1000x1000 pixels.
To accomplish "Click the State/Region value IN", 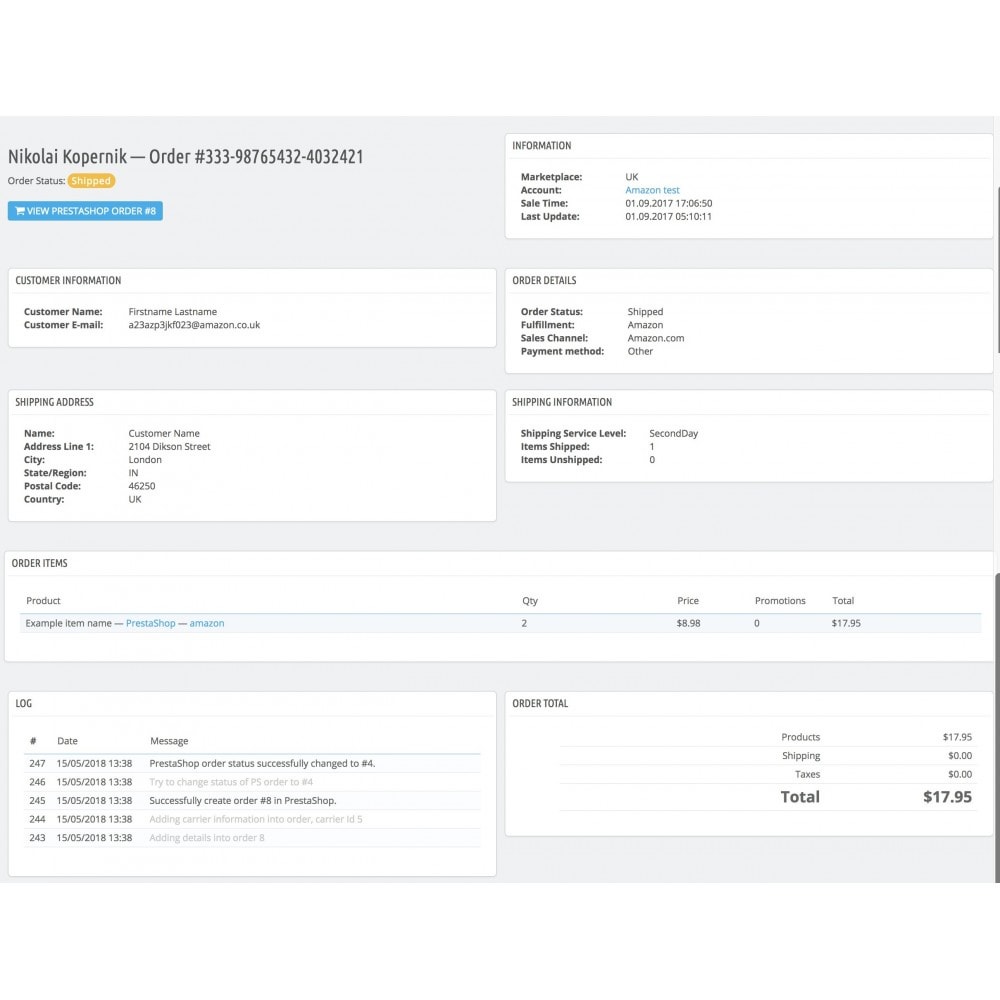I will point(133,473).
